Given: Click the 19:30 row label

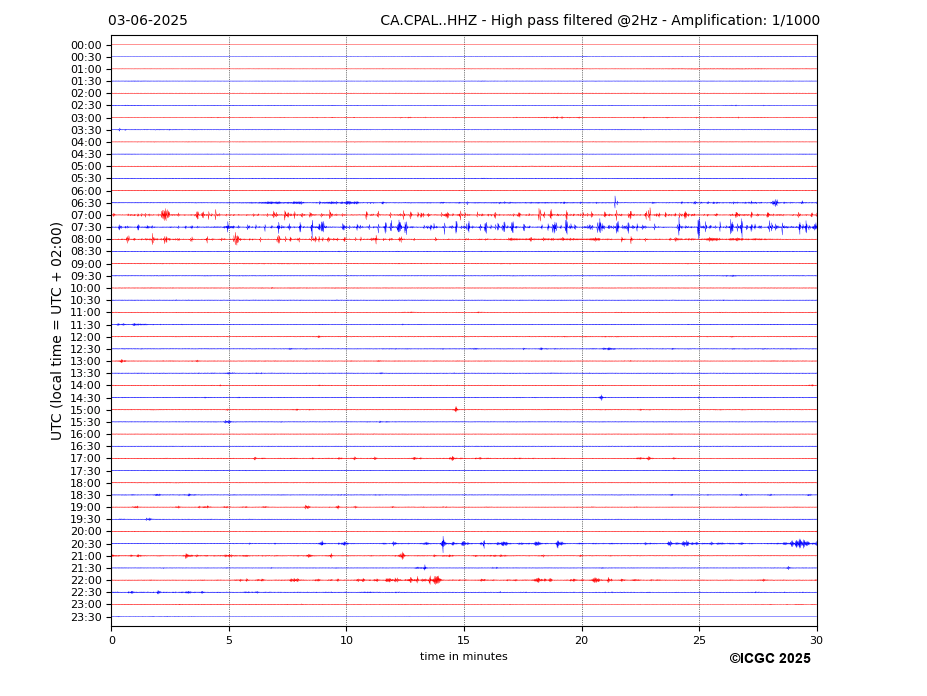Looking at the screenshot, I should 86,520.
